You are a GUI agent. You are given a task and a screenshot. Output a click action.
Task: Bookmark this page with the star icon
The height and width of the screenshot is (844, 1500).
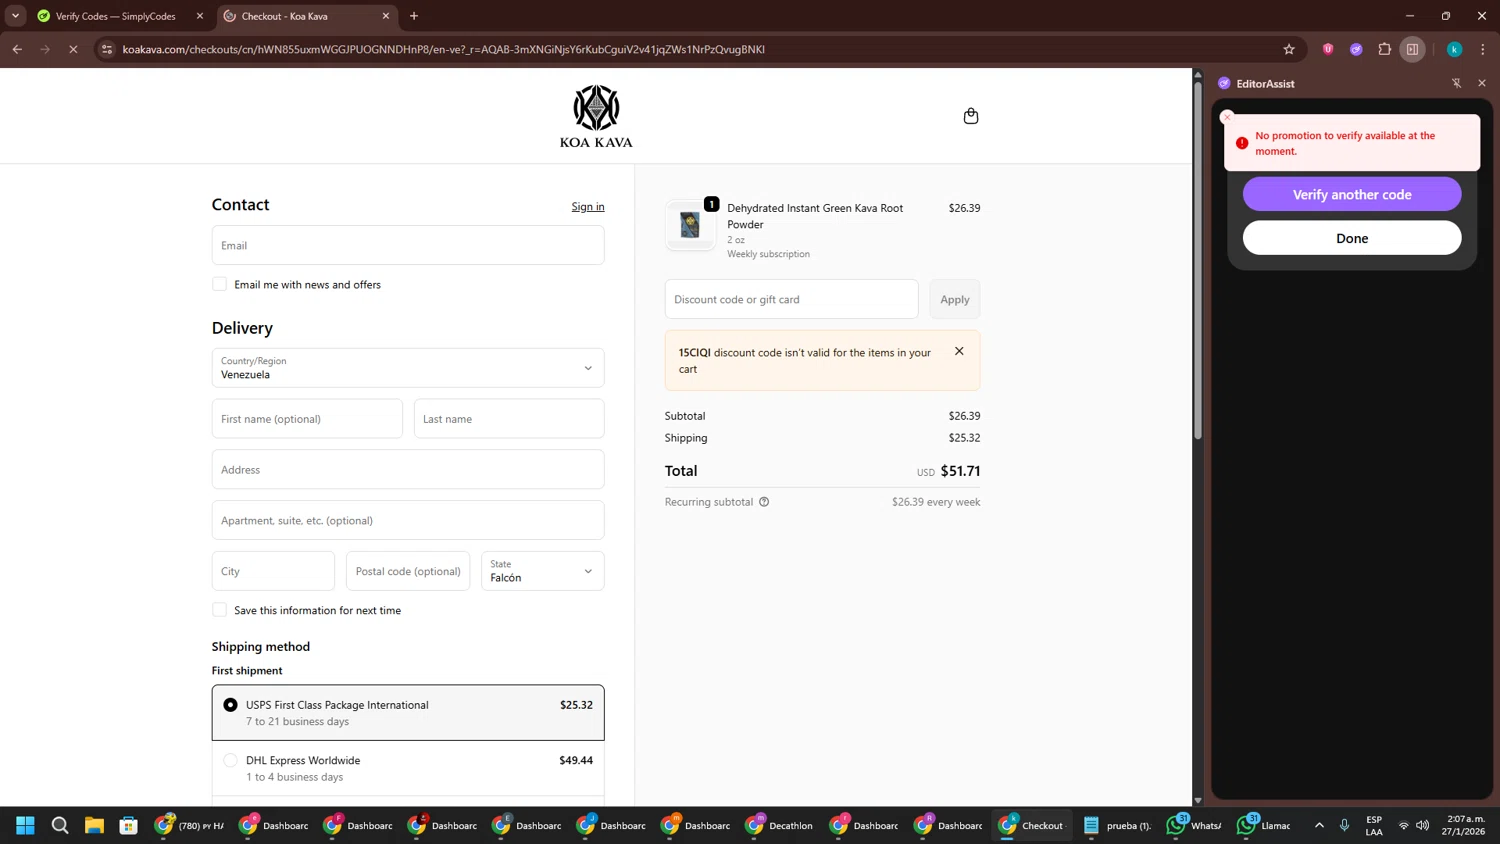point(1289,49)
